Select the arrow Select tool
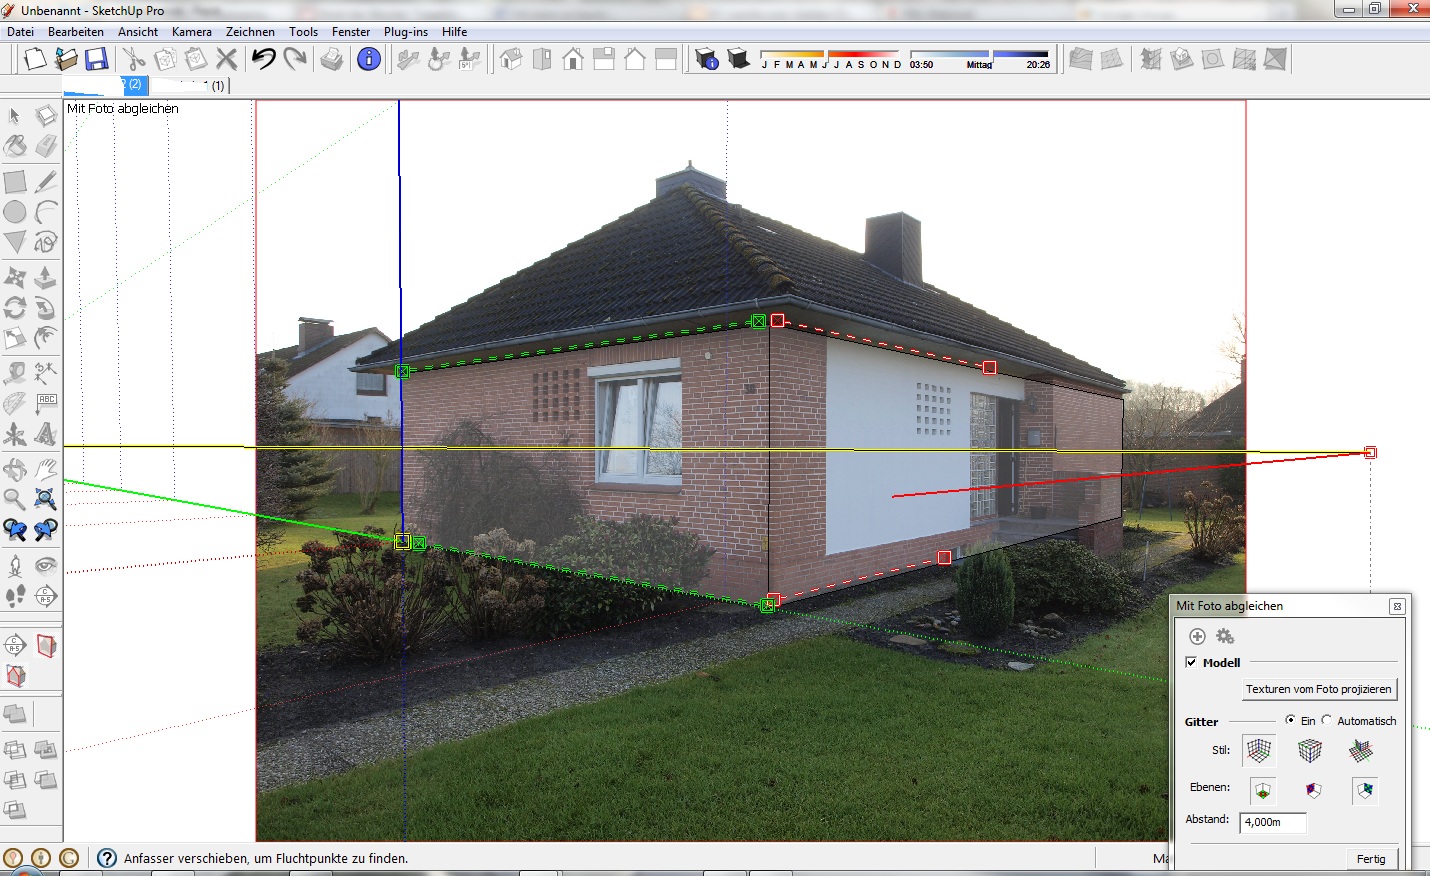 (15, 116)
